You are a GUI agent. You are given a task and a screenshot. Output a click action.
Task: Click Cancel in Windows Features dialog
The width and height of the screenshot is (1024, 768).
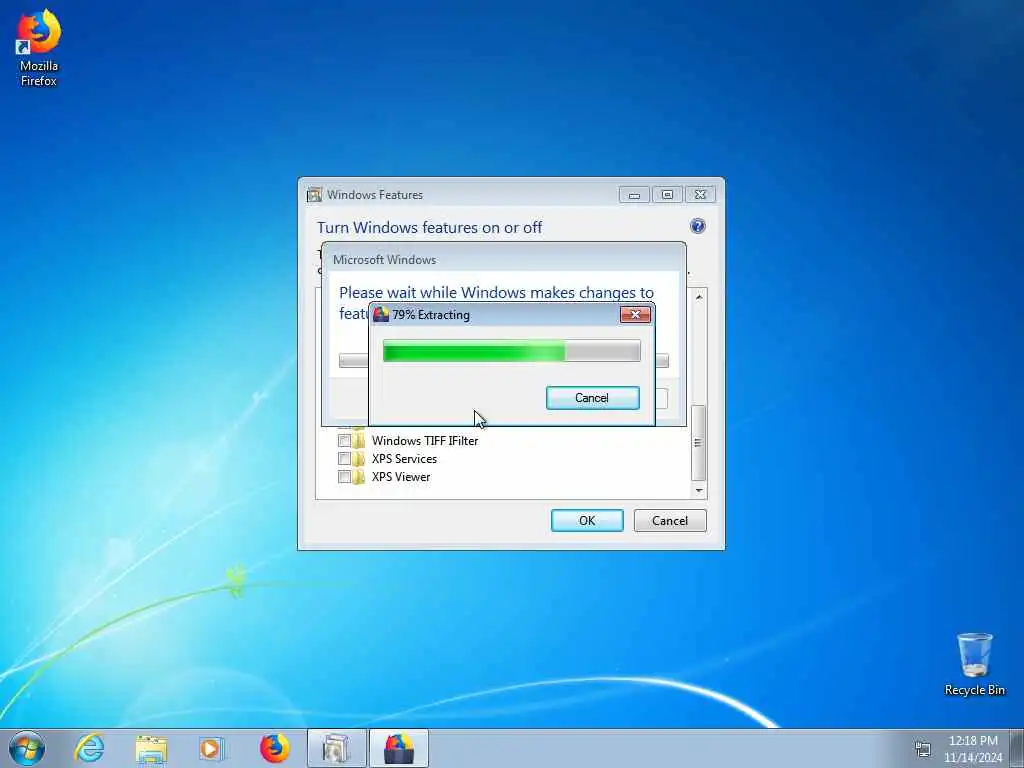tap(670, 520)
